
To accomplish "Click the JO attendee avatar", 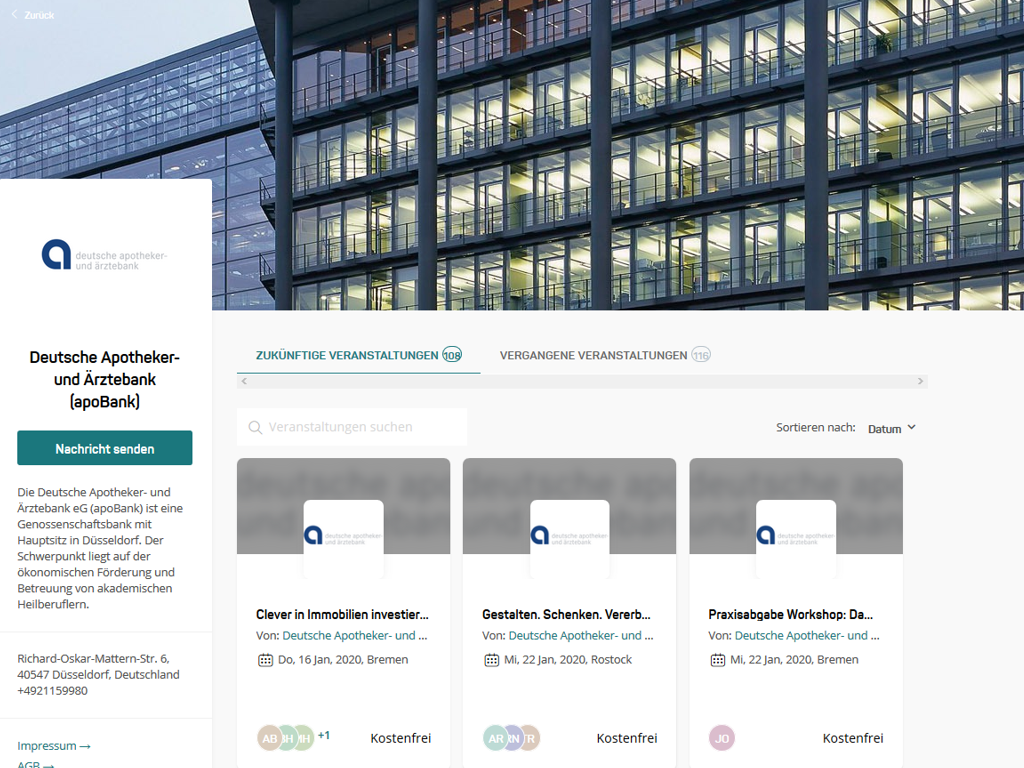I will coord(722,738).
